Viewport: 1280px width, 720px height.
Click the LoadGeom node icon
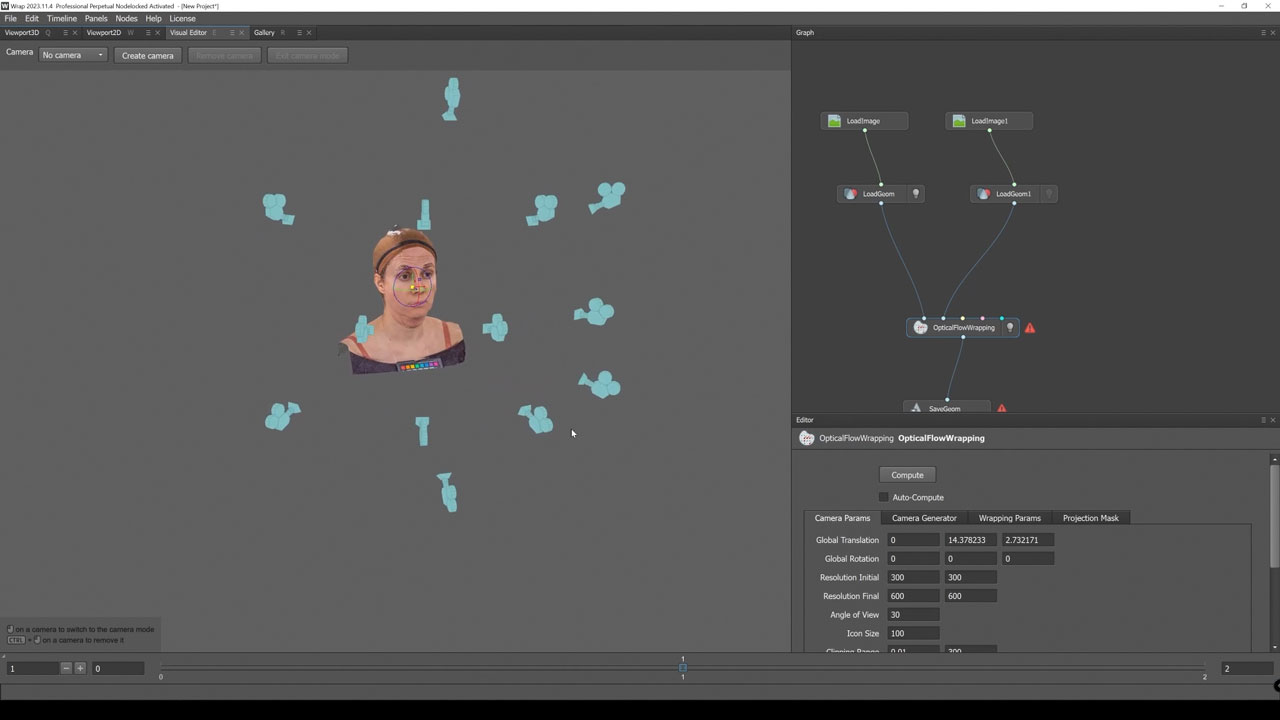coord(850,194)
